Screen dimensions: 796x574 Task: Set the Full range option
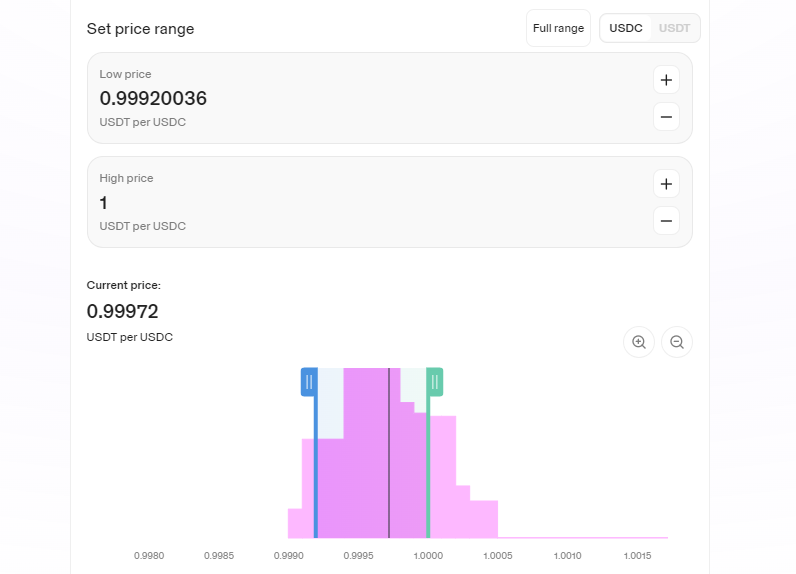(558, 28)
